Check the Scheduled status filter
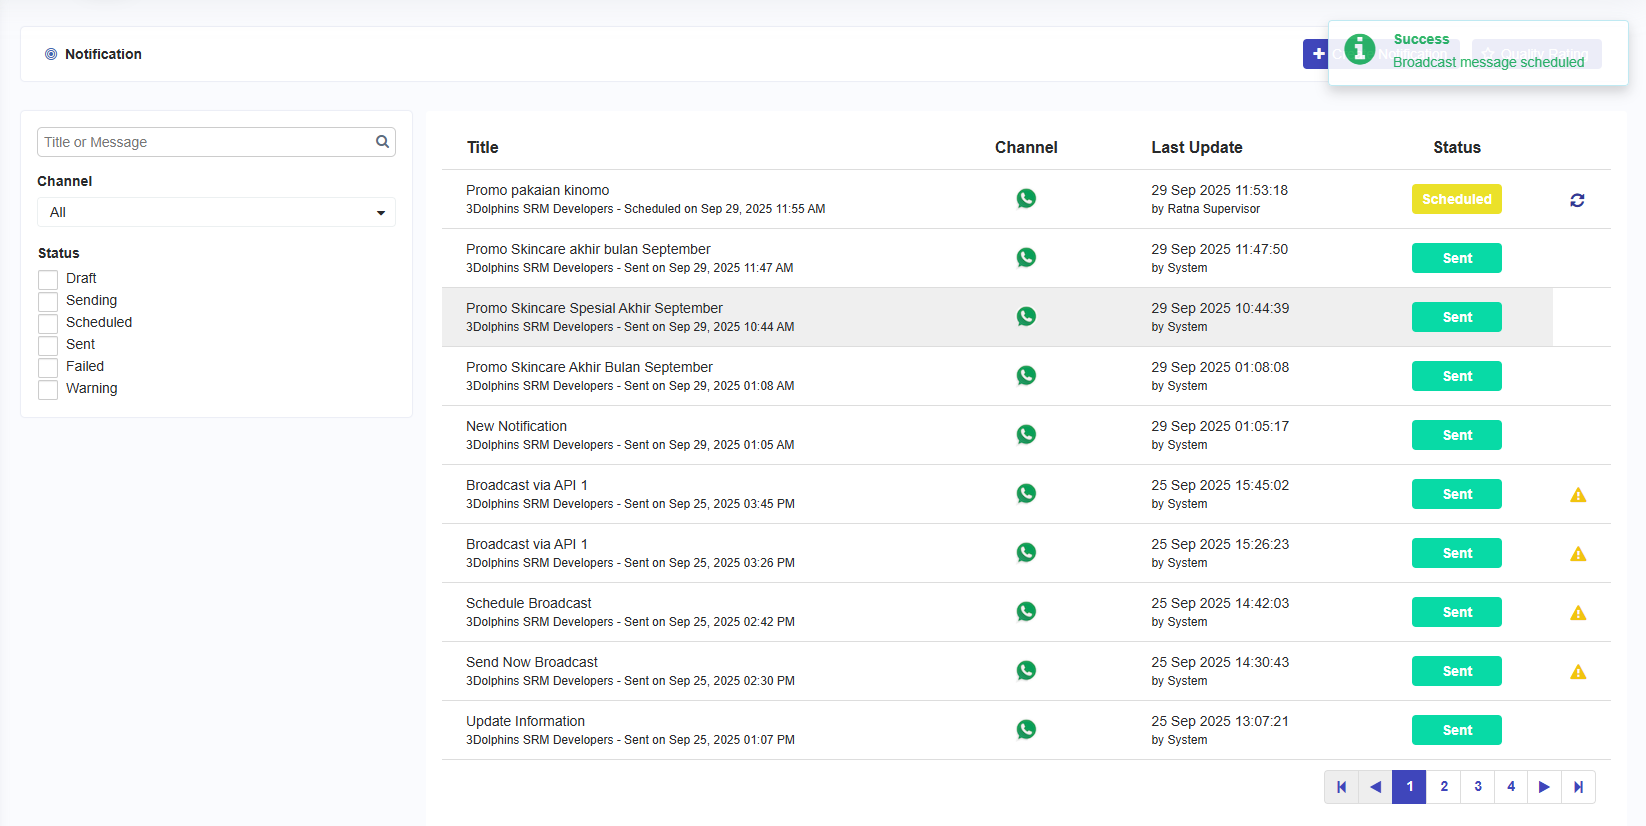The image size is (1646, 826). coord(48,323)
